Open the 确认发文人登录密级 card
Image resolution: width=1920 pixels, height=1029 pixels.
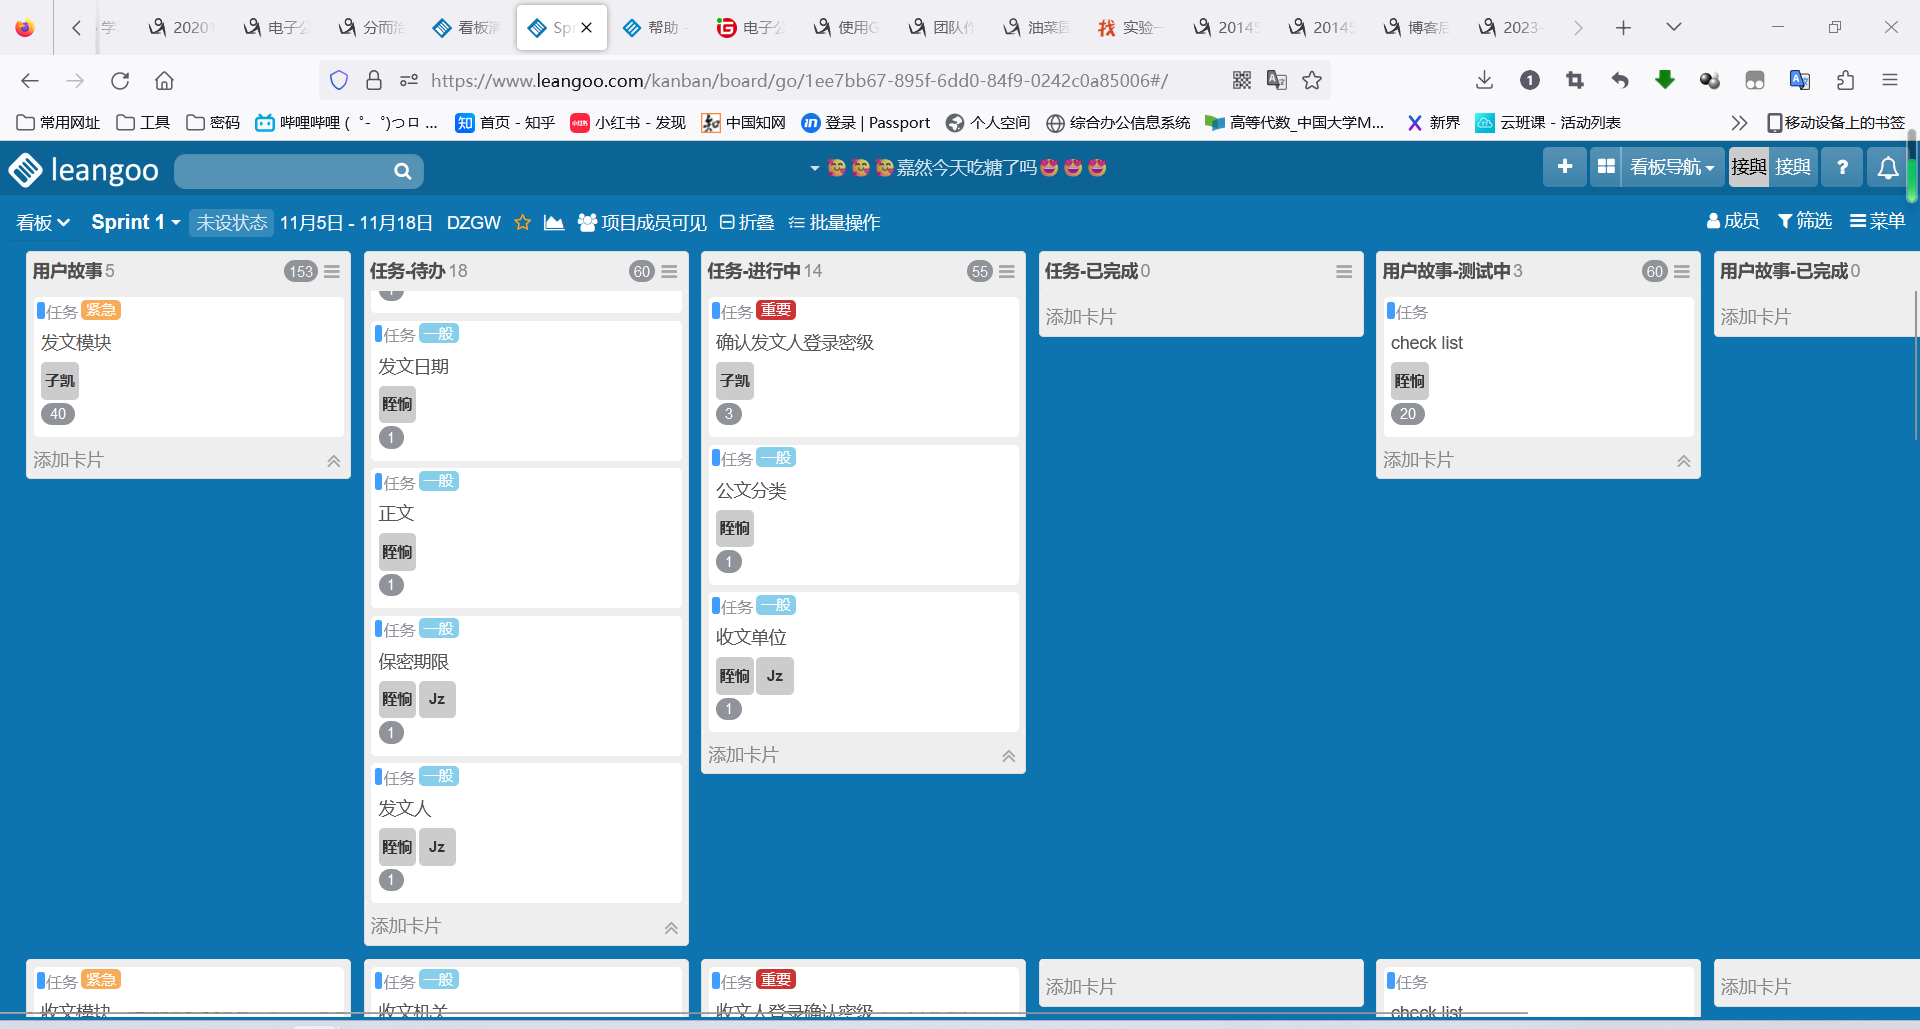(863, 366)
